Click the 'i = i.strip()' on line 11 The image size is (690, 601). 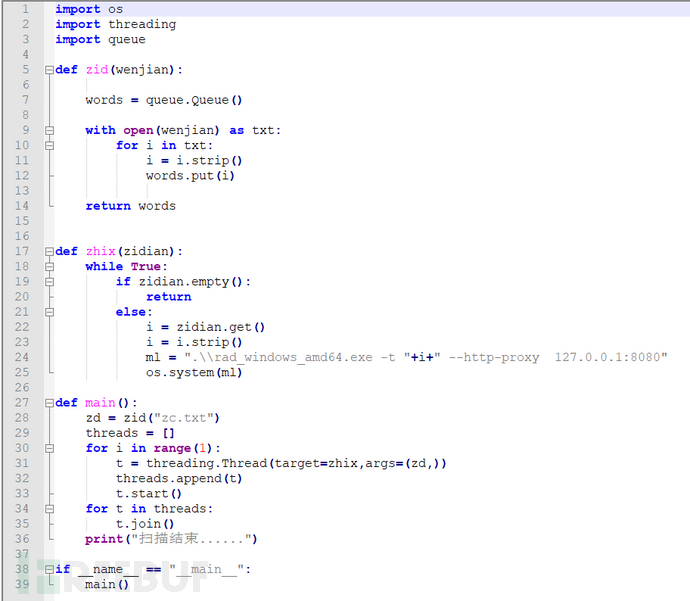(194, 161)
